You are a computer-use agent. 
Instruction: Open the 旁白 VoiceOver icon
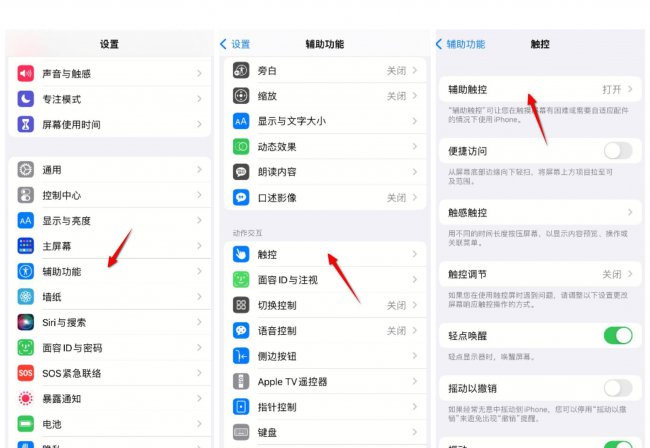(241, 70)
